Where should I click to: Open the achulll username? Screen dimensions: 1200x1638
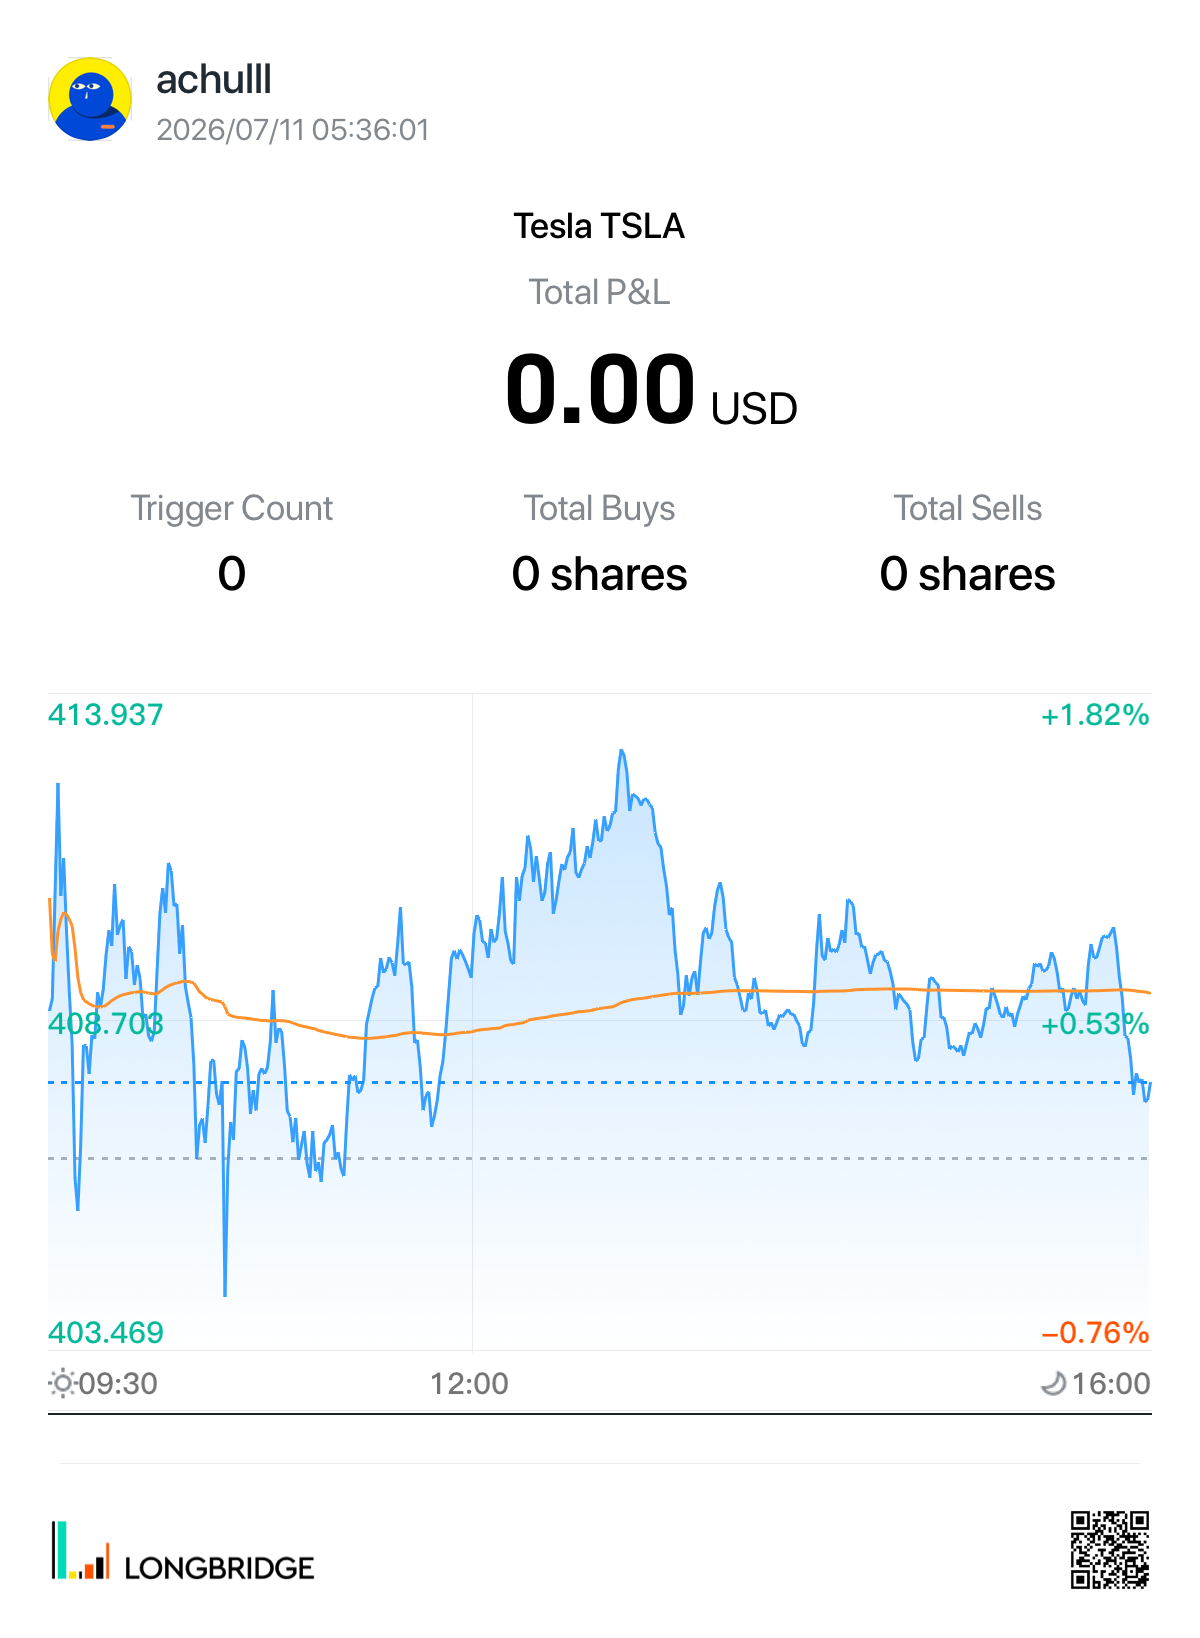pyautogui.click(x=214, y=80)
